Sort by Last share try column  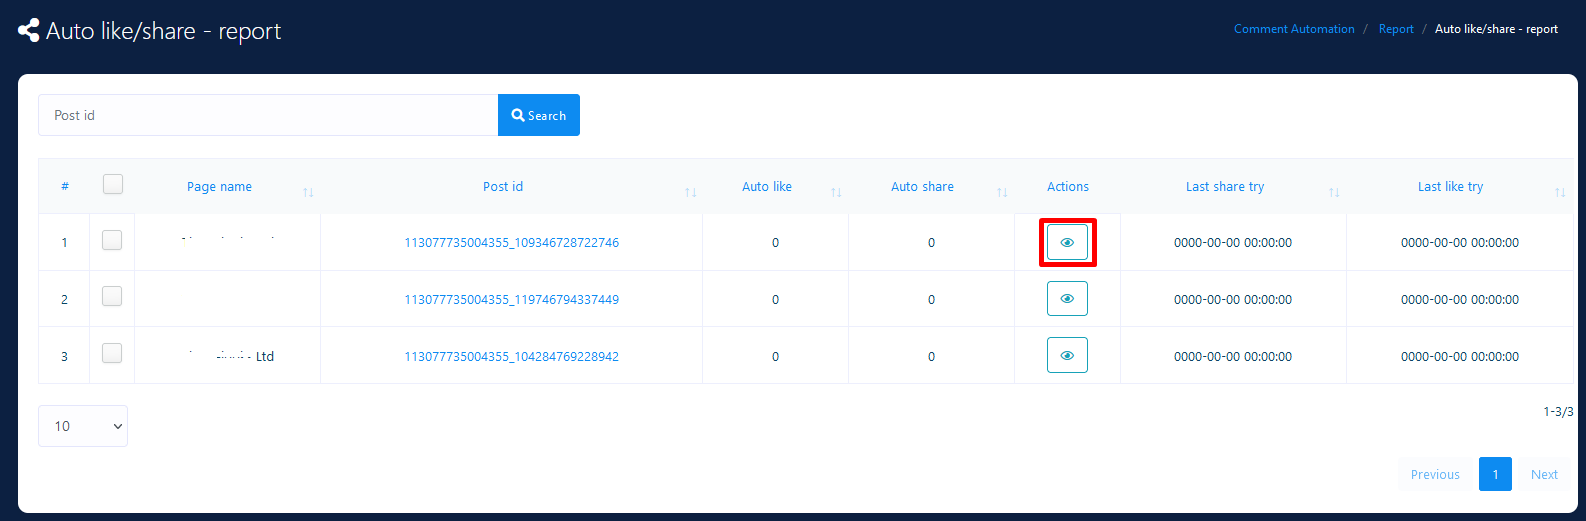tap(1334, 192)
